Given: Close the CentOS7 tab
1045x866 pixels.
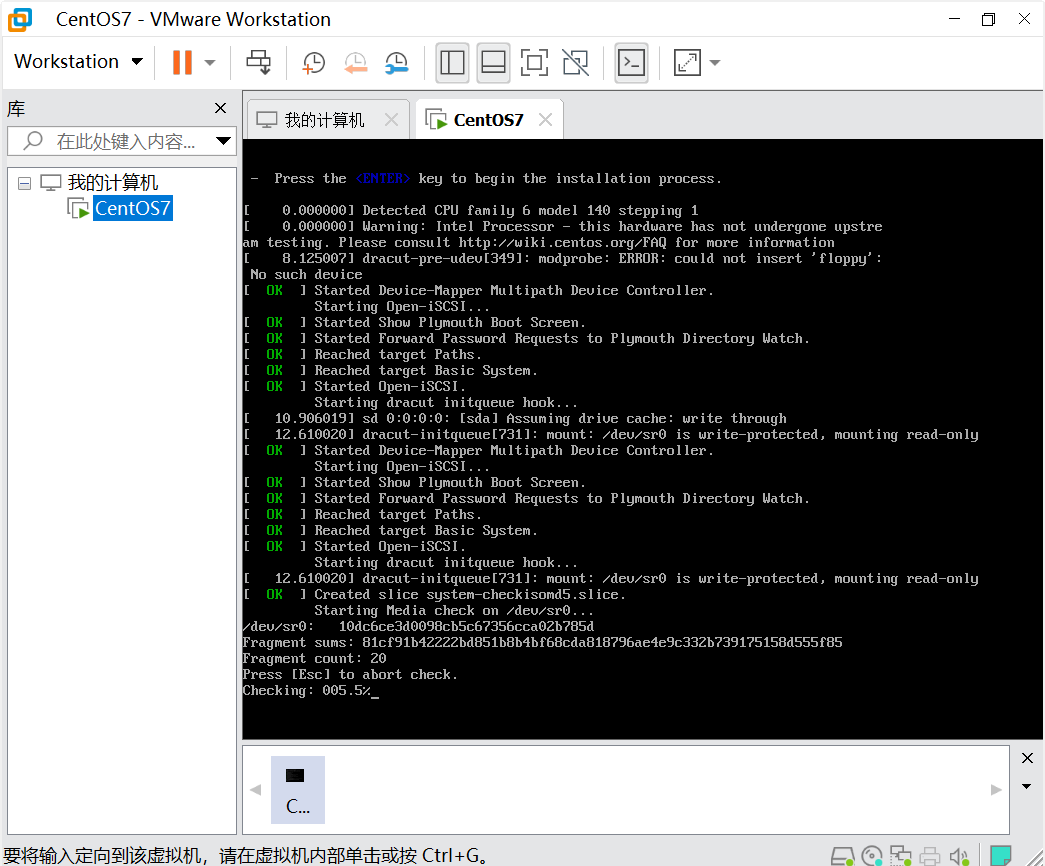Looking at the screenshot, I should click(x=545, y=120).
